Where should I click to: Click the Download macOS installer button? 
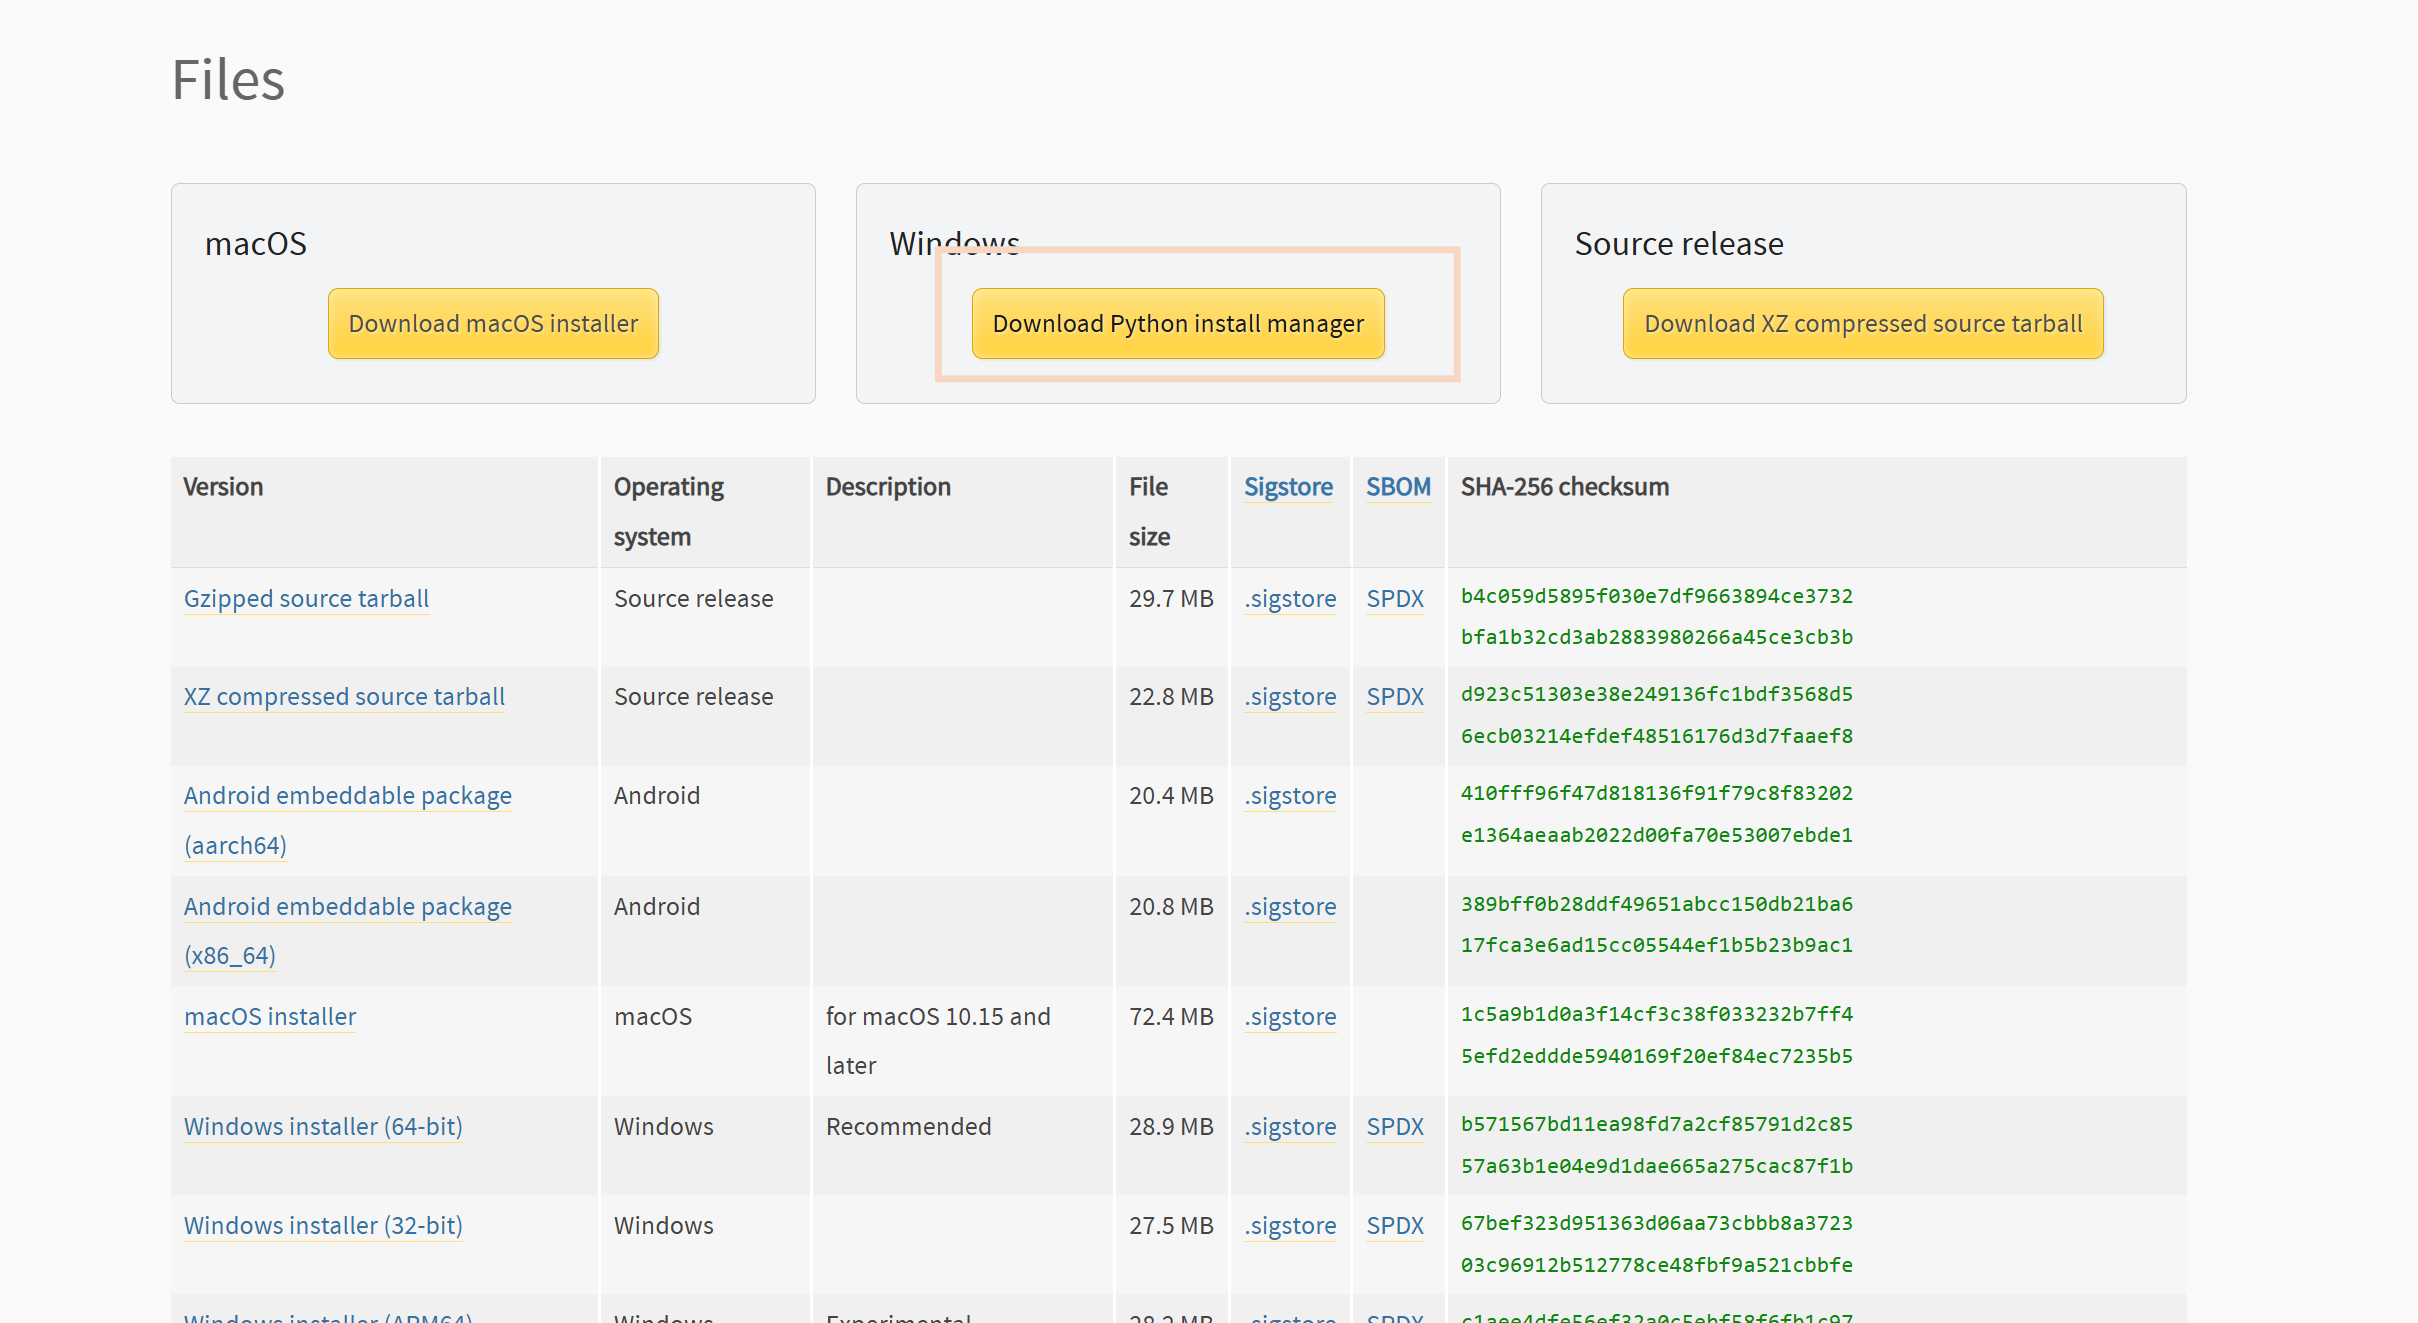pos(493,324)
